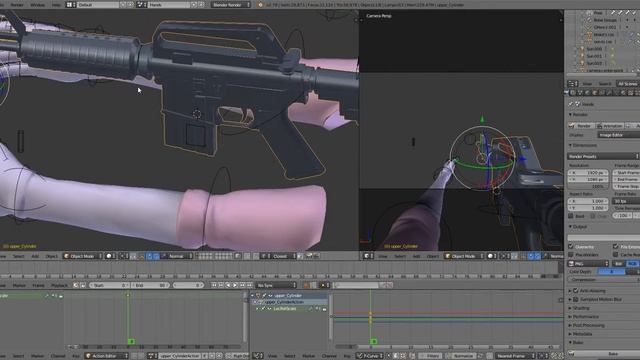Select upper_Cylinder channel in graph editor

click(288, 296)
